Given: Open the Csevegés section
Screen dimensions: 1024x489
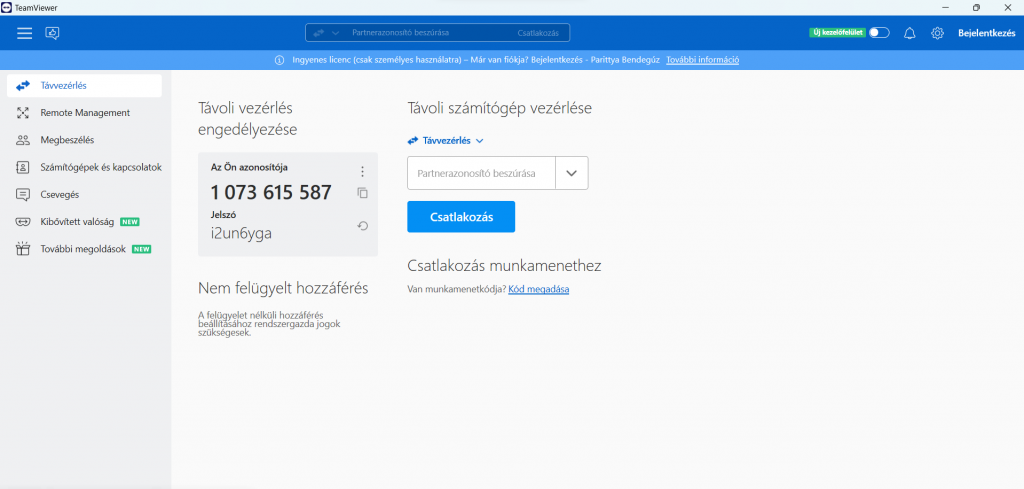Looking at the screenshot, I should pyautogui.click(x=59, y=194).
